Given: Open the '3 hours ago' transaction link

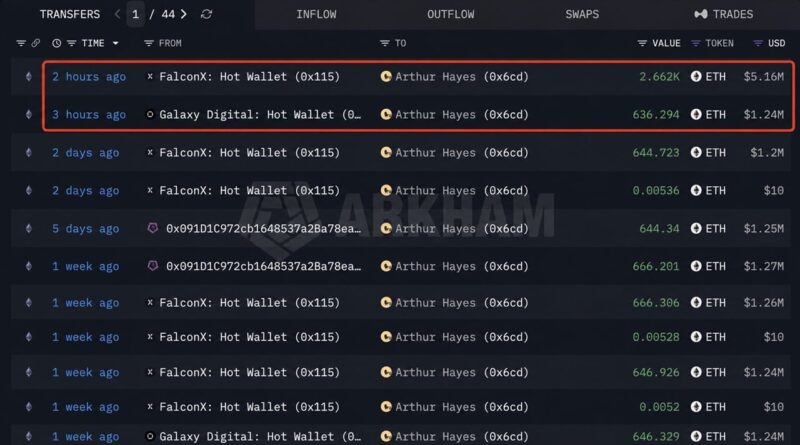Looking at the screenshot, I should [x=89, y=114].
